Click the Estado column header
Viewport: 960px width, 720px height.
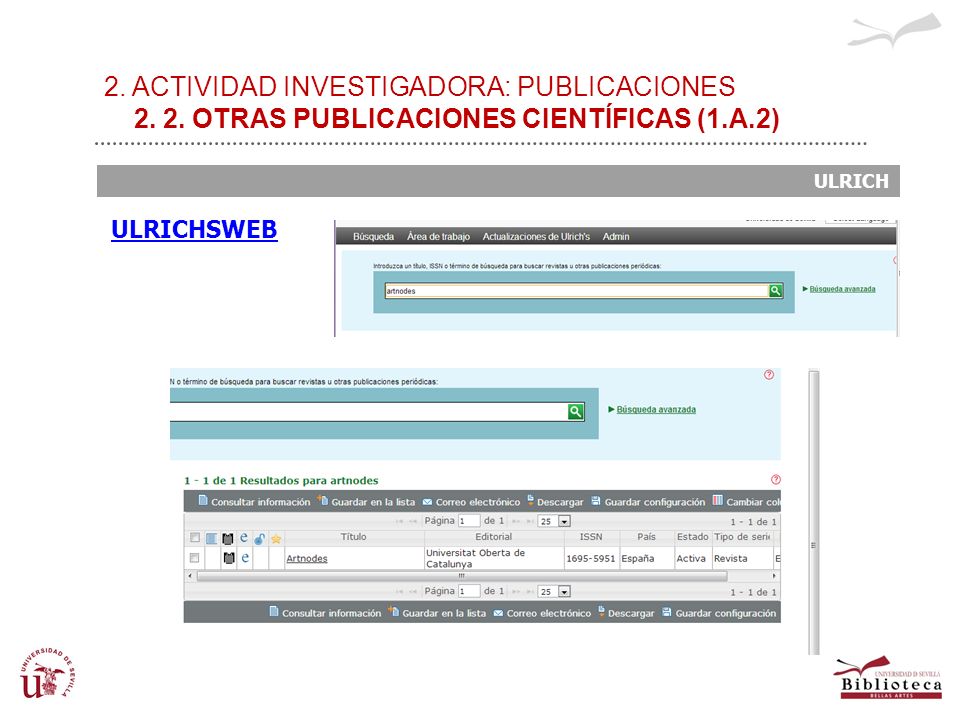coord(692,536)
